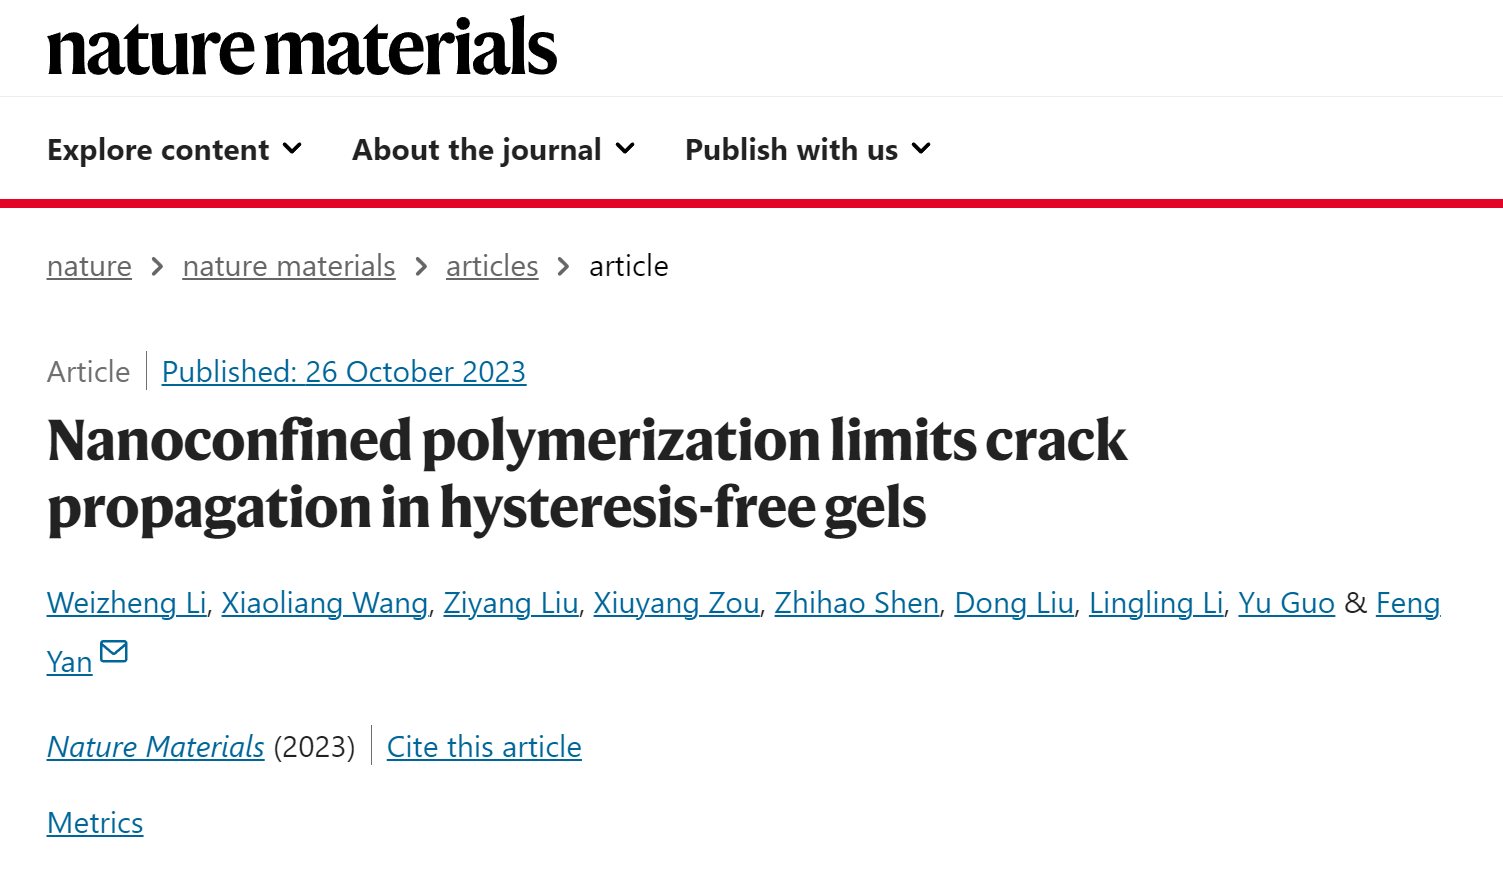The width and height of the screenshot is (1503, 871).
Task: Navigate to the articles breadcrumb
Action: pos(492,266)
